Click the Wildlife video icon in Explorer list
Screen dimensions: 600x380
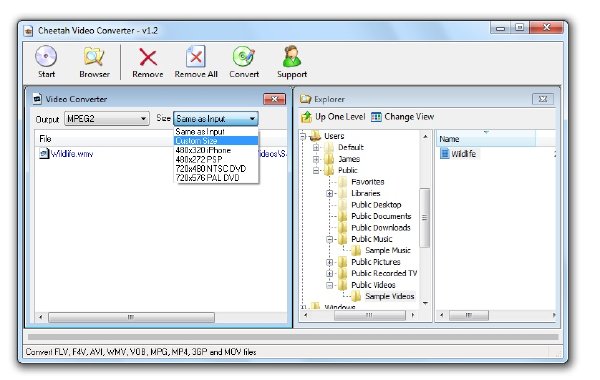444,154
